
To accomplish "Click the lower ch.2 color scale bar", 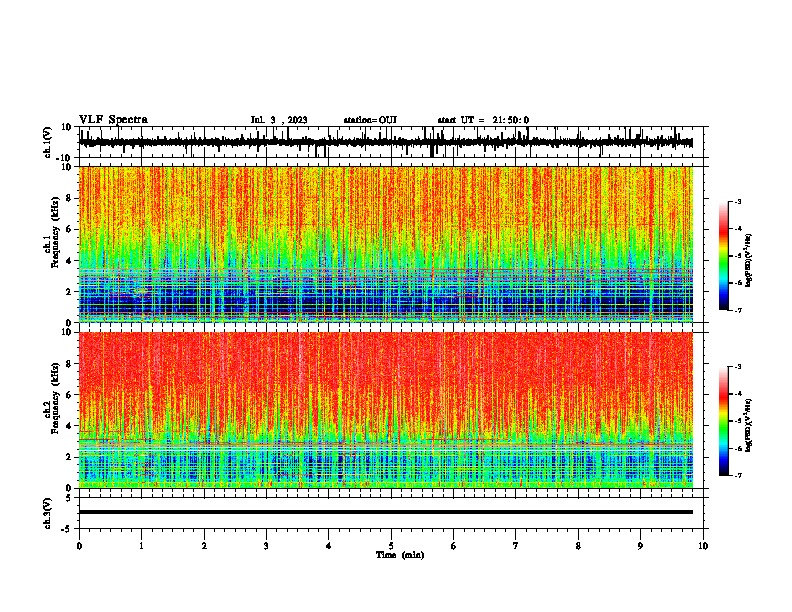I will [x=723, y=421].
